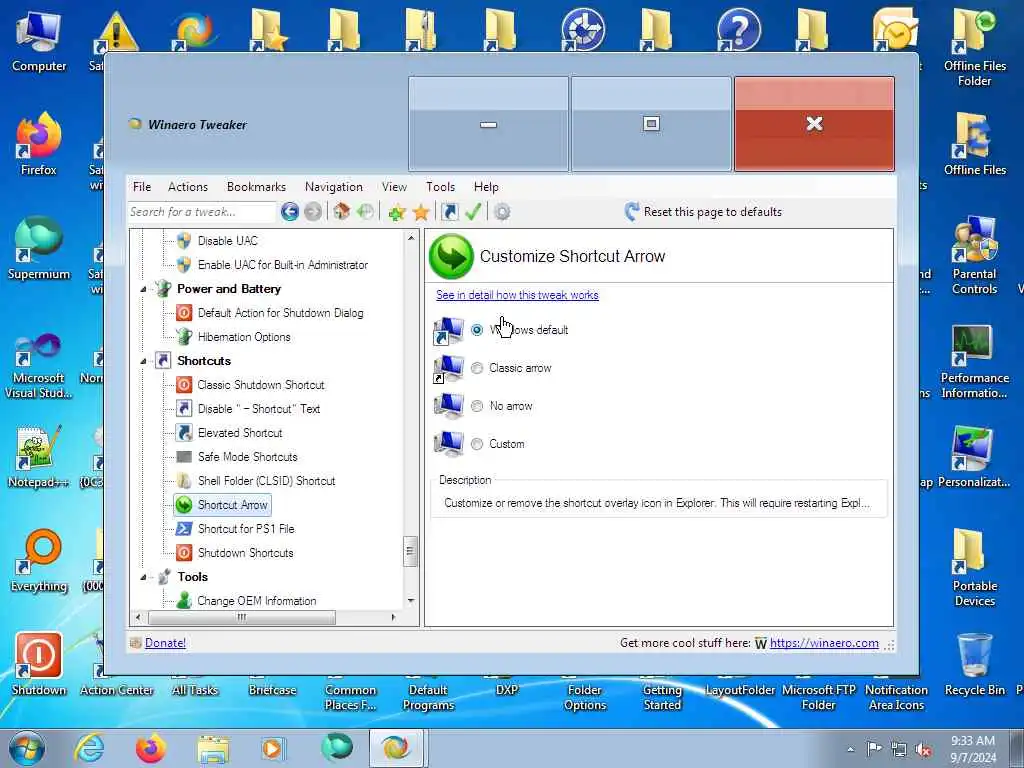This screenshot has width=1024, height=768.
Task: Choose the Classic arrow option
Action: [477, 368]
